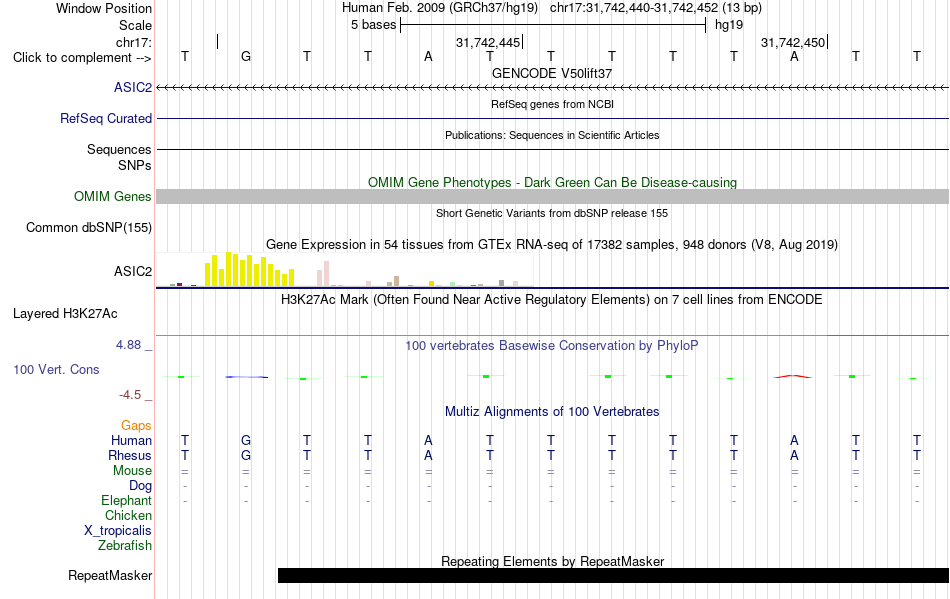The width and height of the screenshot is (950, 599).
Task: Click the X_tropicalis species label
Action: tap(118, 531)
